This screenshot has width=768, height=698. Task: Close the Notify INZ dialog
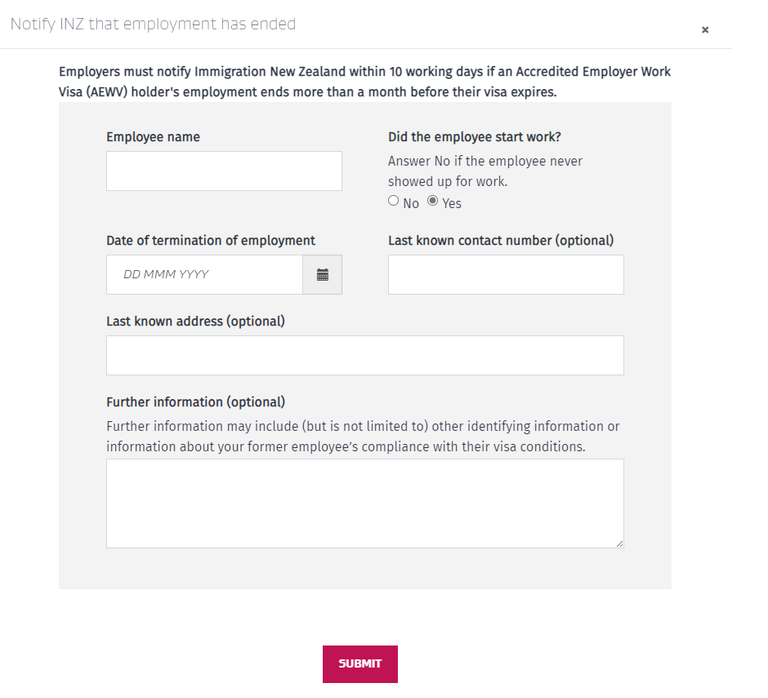(x=705, y=30)
